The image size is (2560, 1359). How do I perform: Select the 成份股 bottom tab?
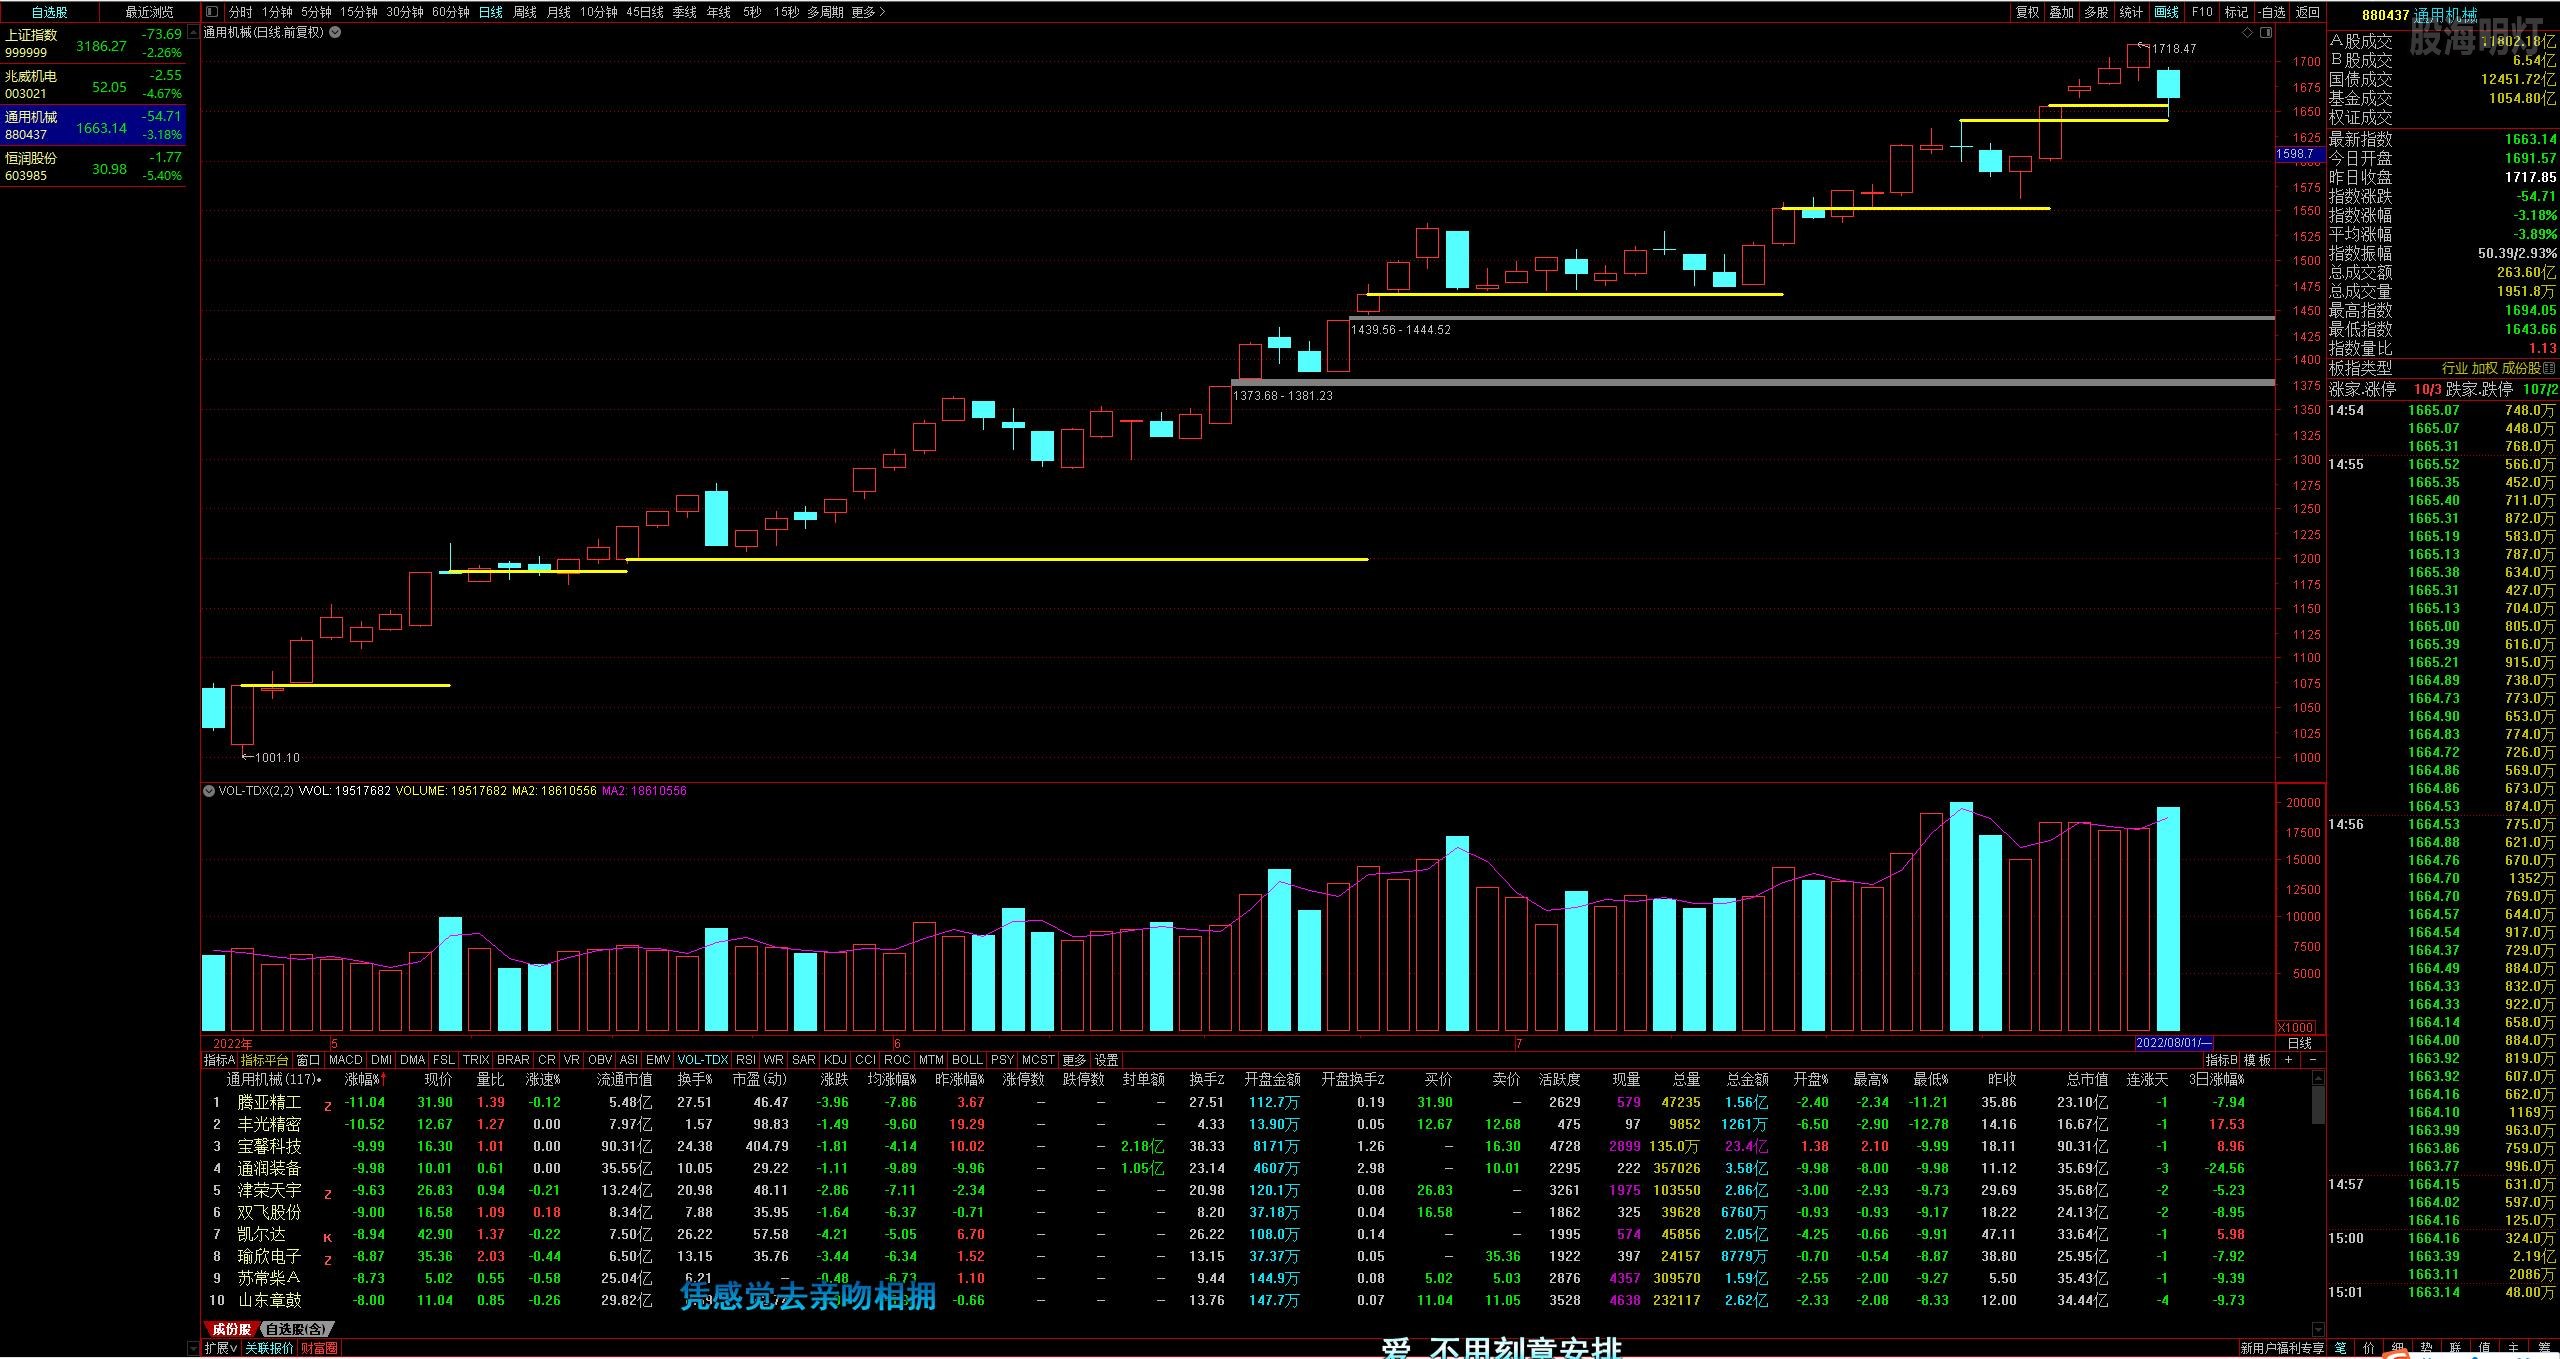coord(231,1329)
